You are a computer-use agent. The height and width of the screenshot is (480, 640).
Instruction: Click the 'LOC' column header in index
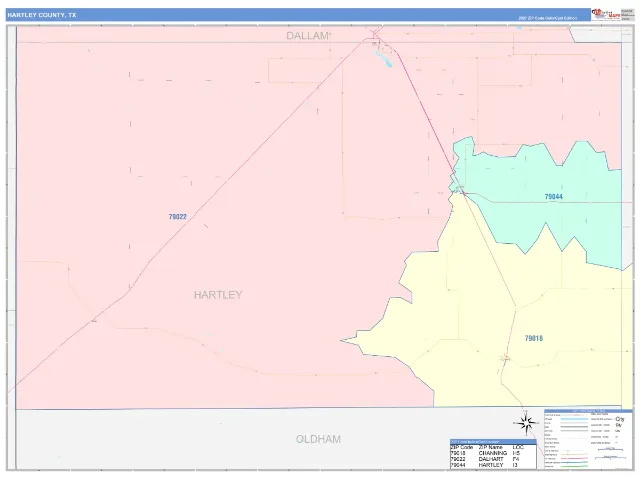click(518, 447)
